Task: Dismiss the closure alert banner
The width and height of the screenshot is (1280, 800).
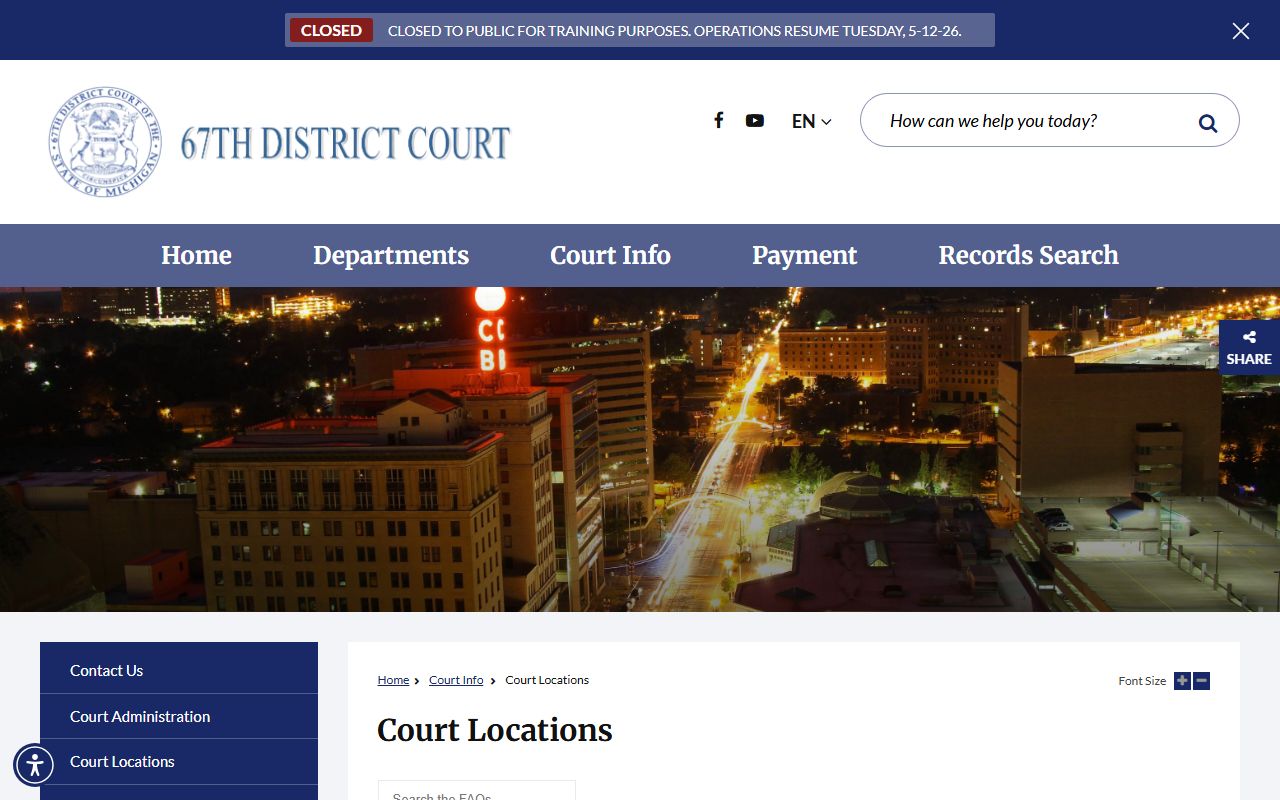Action: 1241,31
